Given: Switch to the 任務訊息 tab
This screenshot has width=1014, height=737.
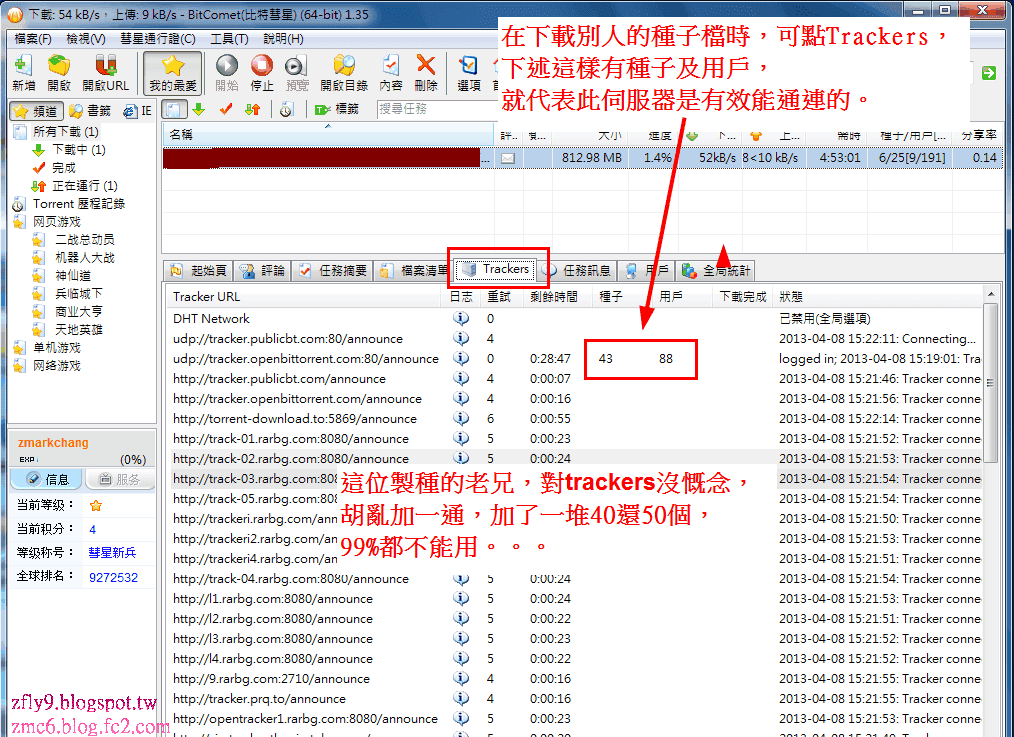Looking at the screenshot, I should 577,270.
